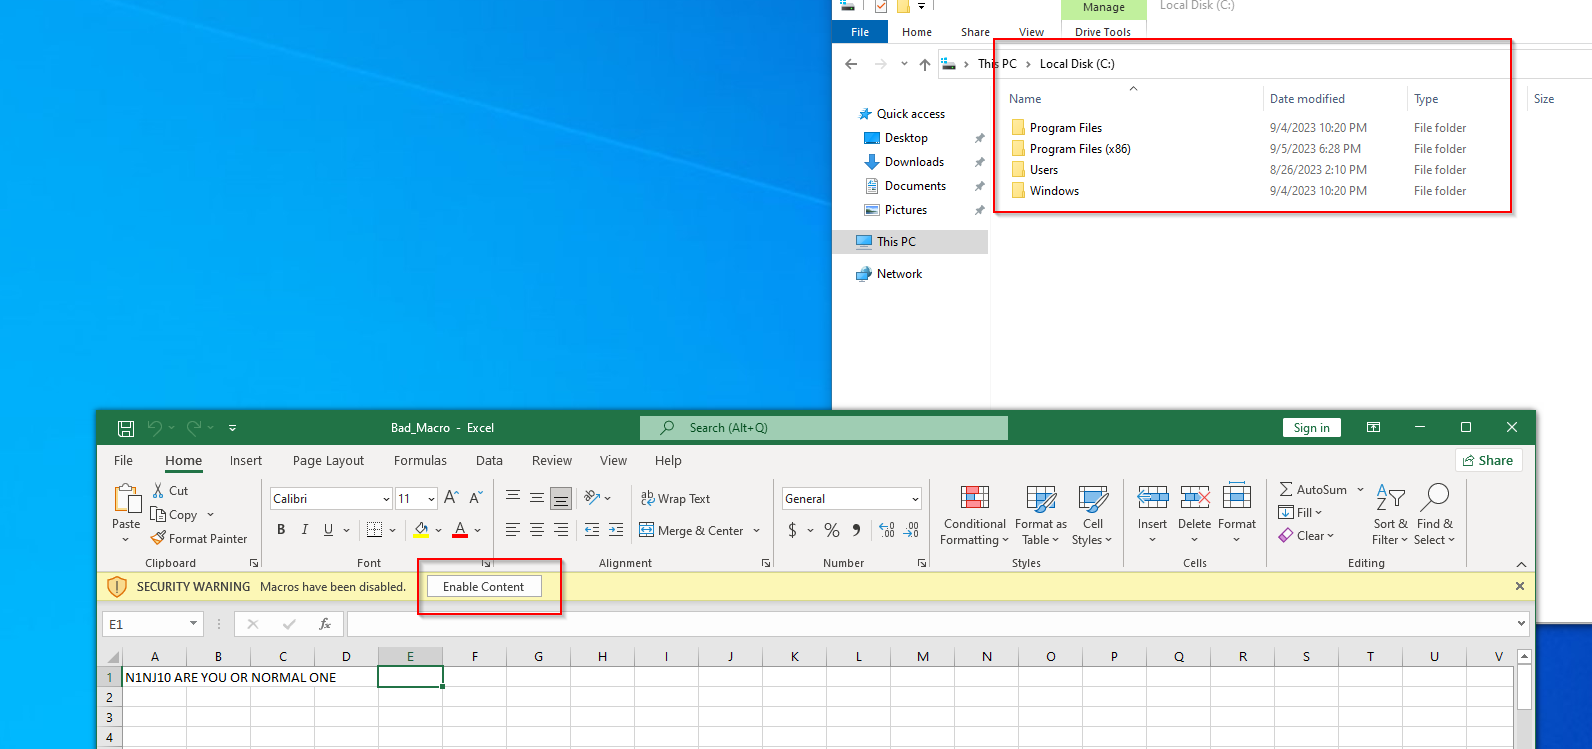Viewport: 1592px width, 749px height.
Task: Click the Sign in button
Action: point(1311,428)
